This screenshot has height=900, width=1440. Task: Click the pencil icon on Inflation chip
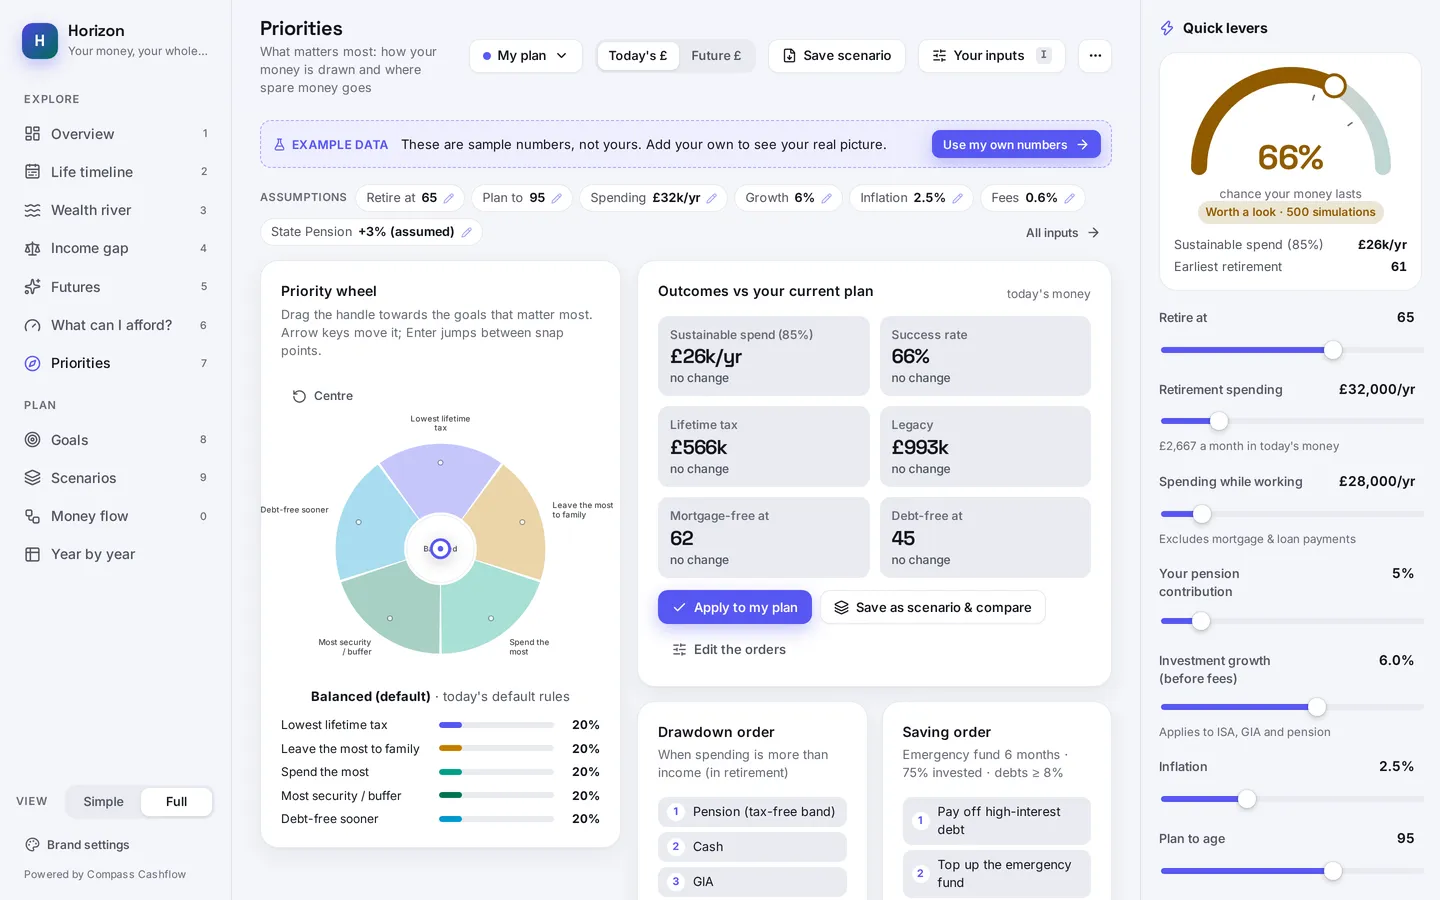coord(958,198)
